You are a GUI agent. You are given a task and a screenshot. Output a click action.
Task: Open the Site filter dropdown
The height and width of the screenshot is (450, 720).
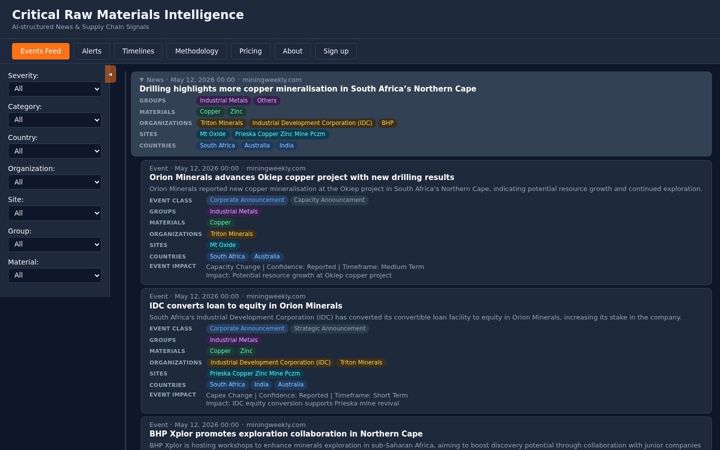(55, 213)
